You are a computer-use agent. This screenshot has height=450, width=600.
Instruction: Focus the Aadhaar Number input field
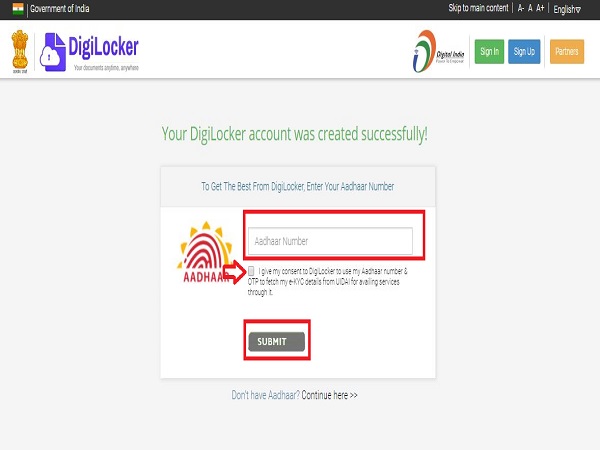click(330, 241)
